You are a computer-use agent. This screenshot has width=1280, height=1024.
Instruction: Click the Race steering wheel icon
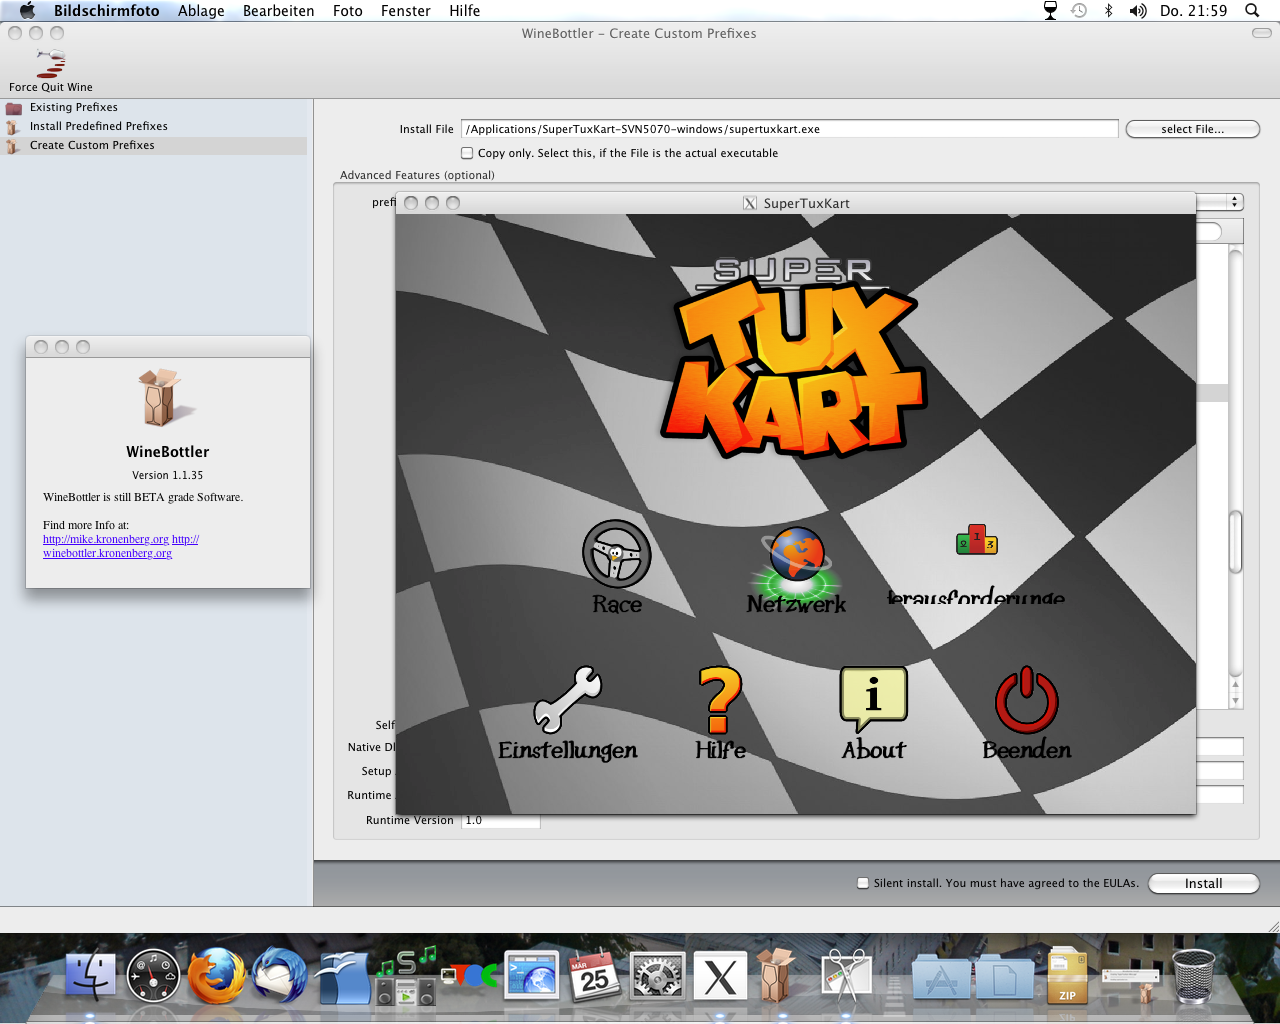pyautogui.click(x=617, y=553)
